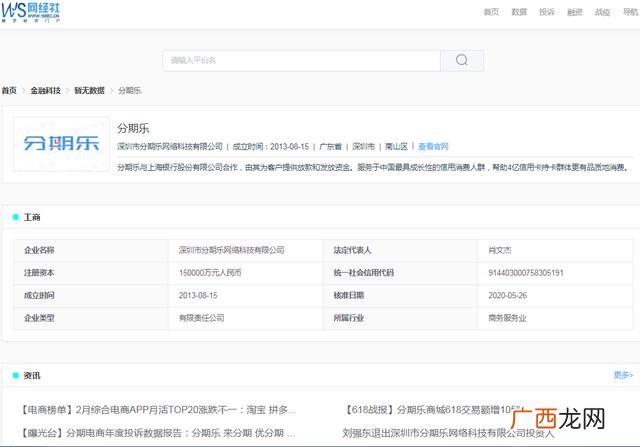Click the 法定代表人 label cell
Viewport: 640px width, 447px height.
point(400,250)
